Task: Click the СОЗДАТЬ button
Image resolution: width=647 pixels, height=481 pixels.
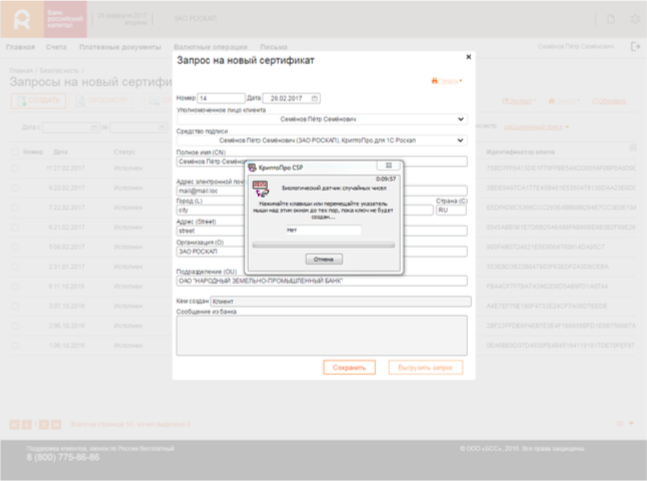Action: [38, 101]
